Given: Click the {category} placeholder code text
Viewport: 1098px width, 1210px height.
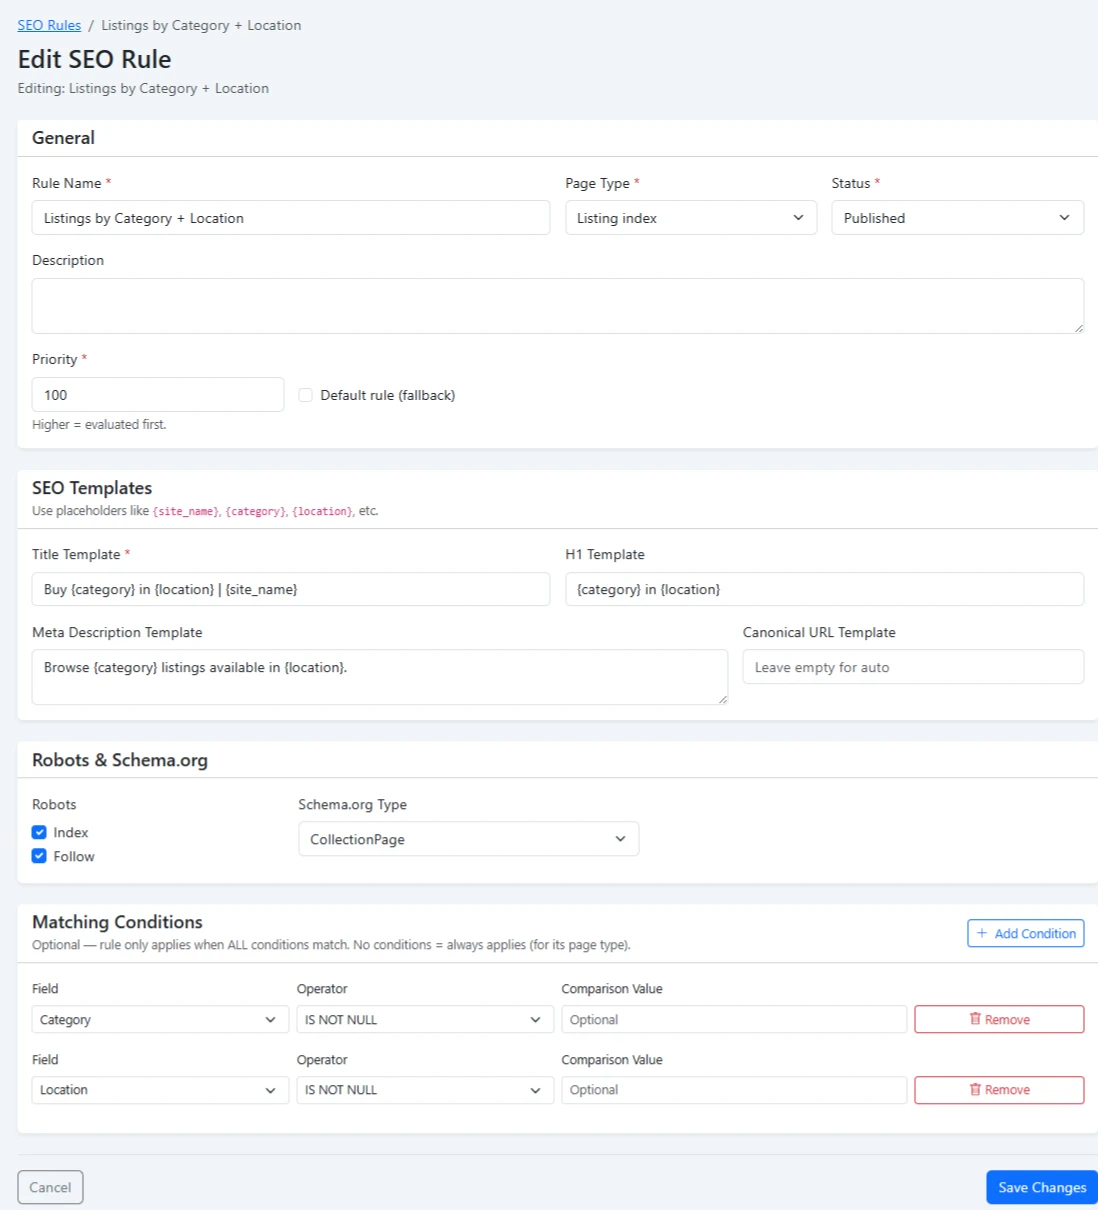Looking at the screenshot, I should tap(256, 511).
